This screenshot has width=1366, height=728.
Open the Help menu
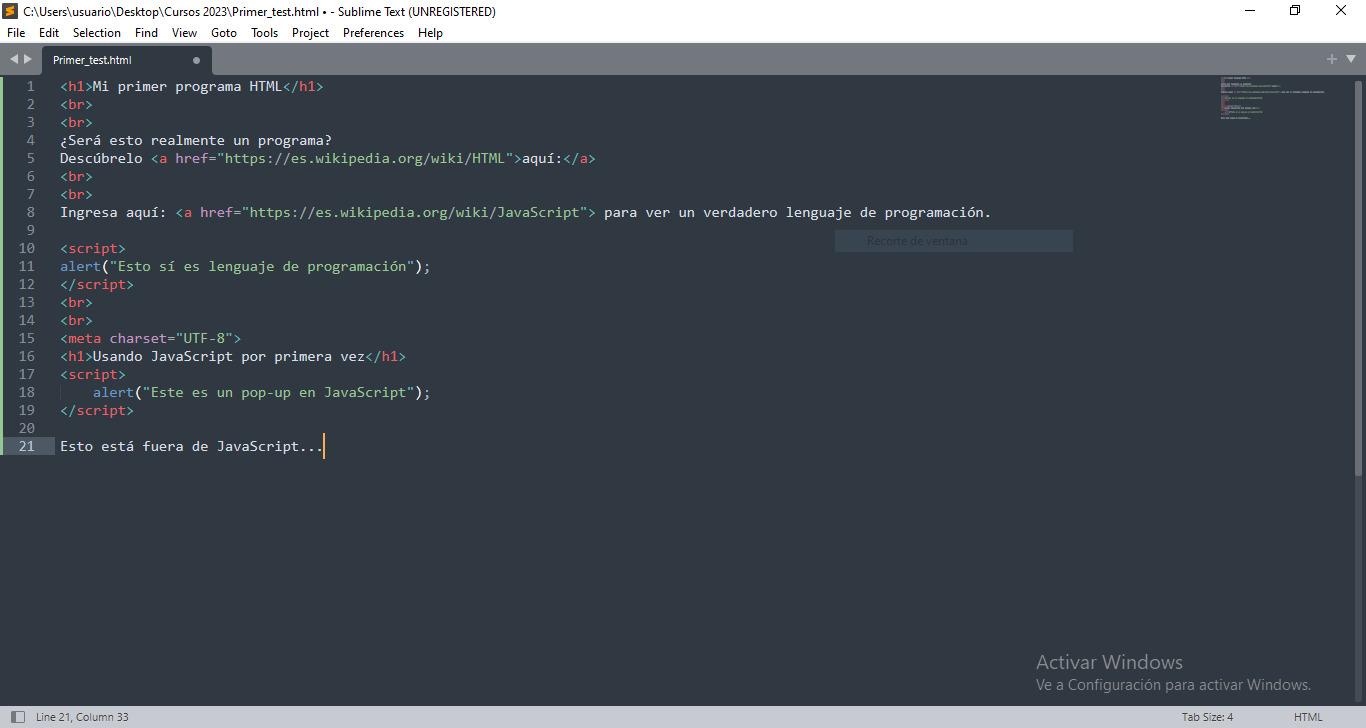430,32
